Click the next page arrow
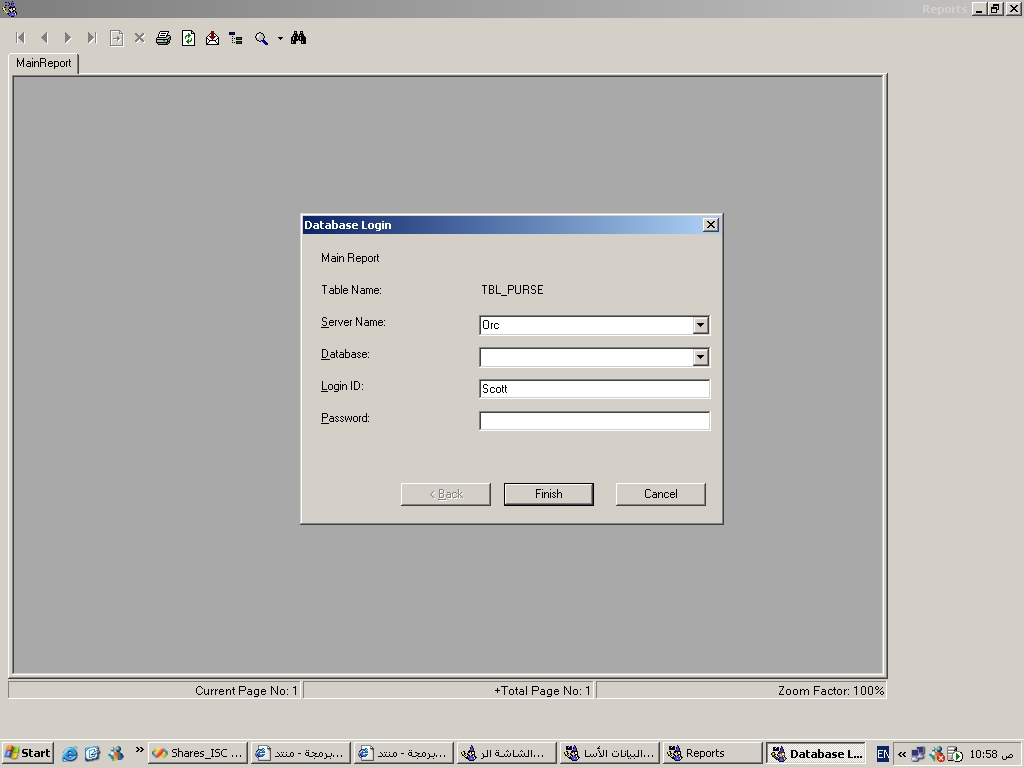The height and width of the screenshot is (768, 1024). pyautogui.click(x=68, y=38)
